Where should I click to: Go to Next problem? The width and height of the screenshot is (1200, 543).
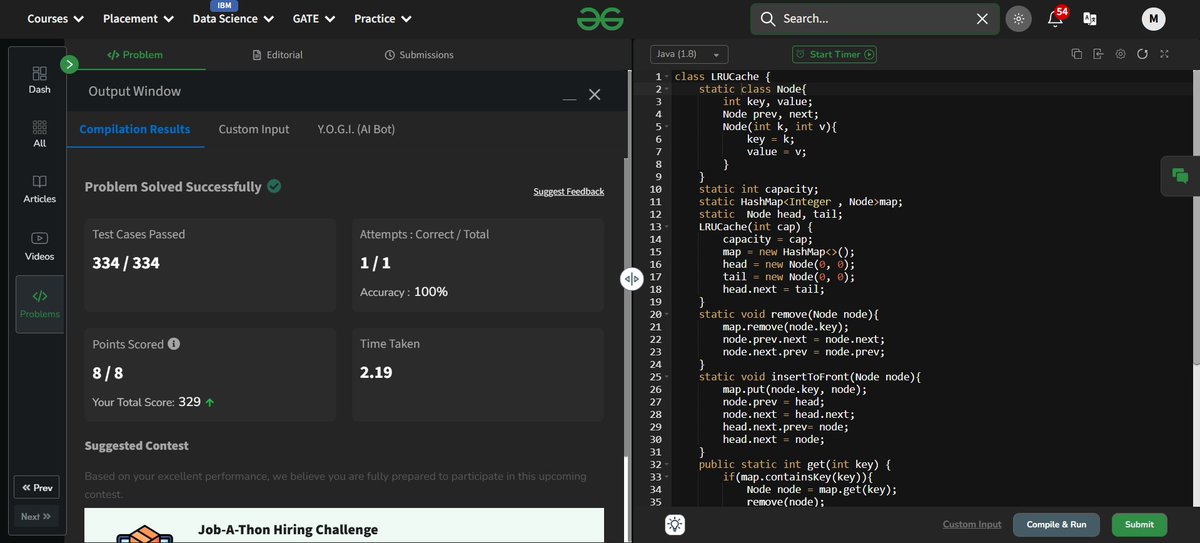click(x=36, y=516)
